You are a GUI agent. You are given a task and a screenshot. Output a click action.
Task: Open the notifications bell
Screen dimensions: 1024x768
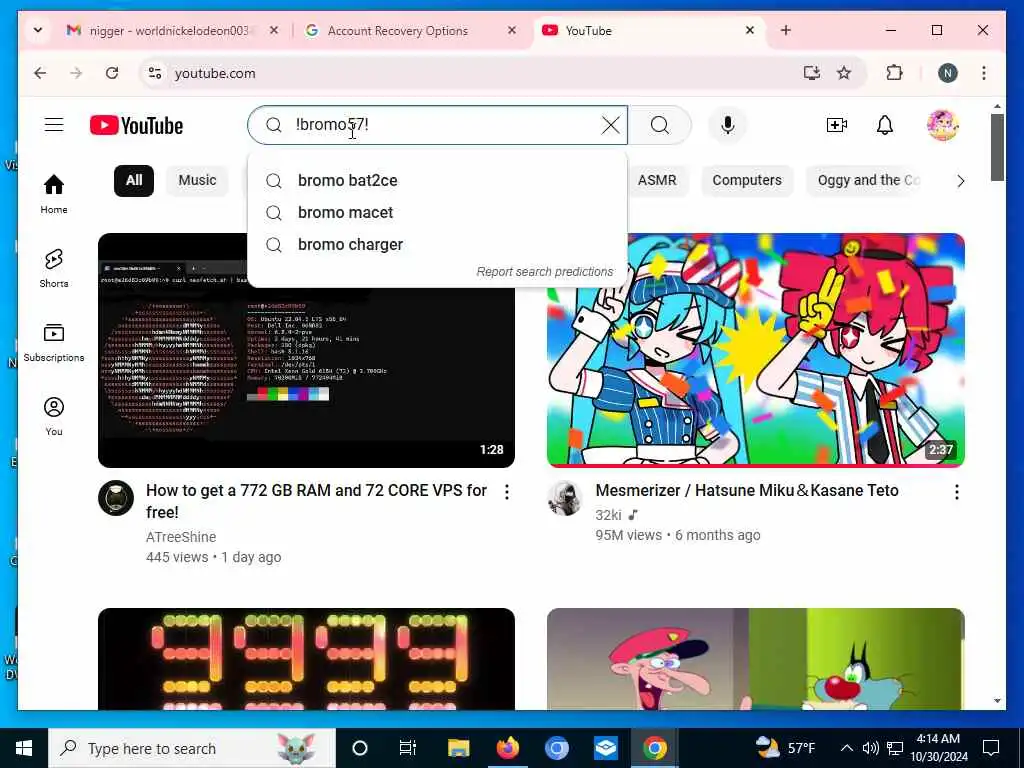884,125
